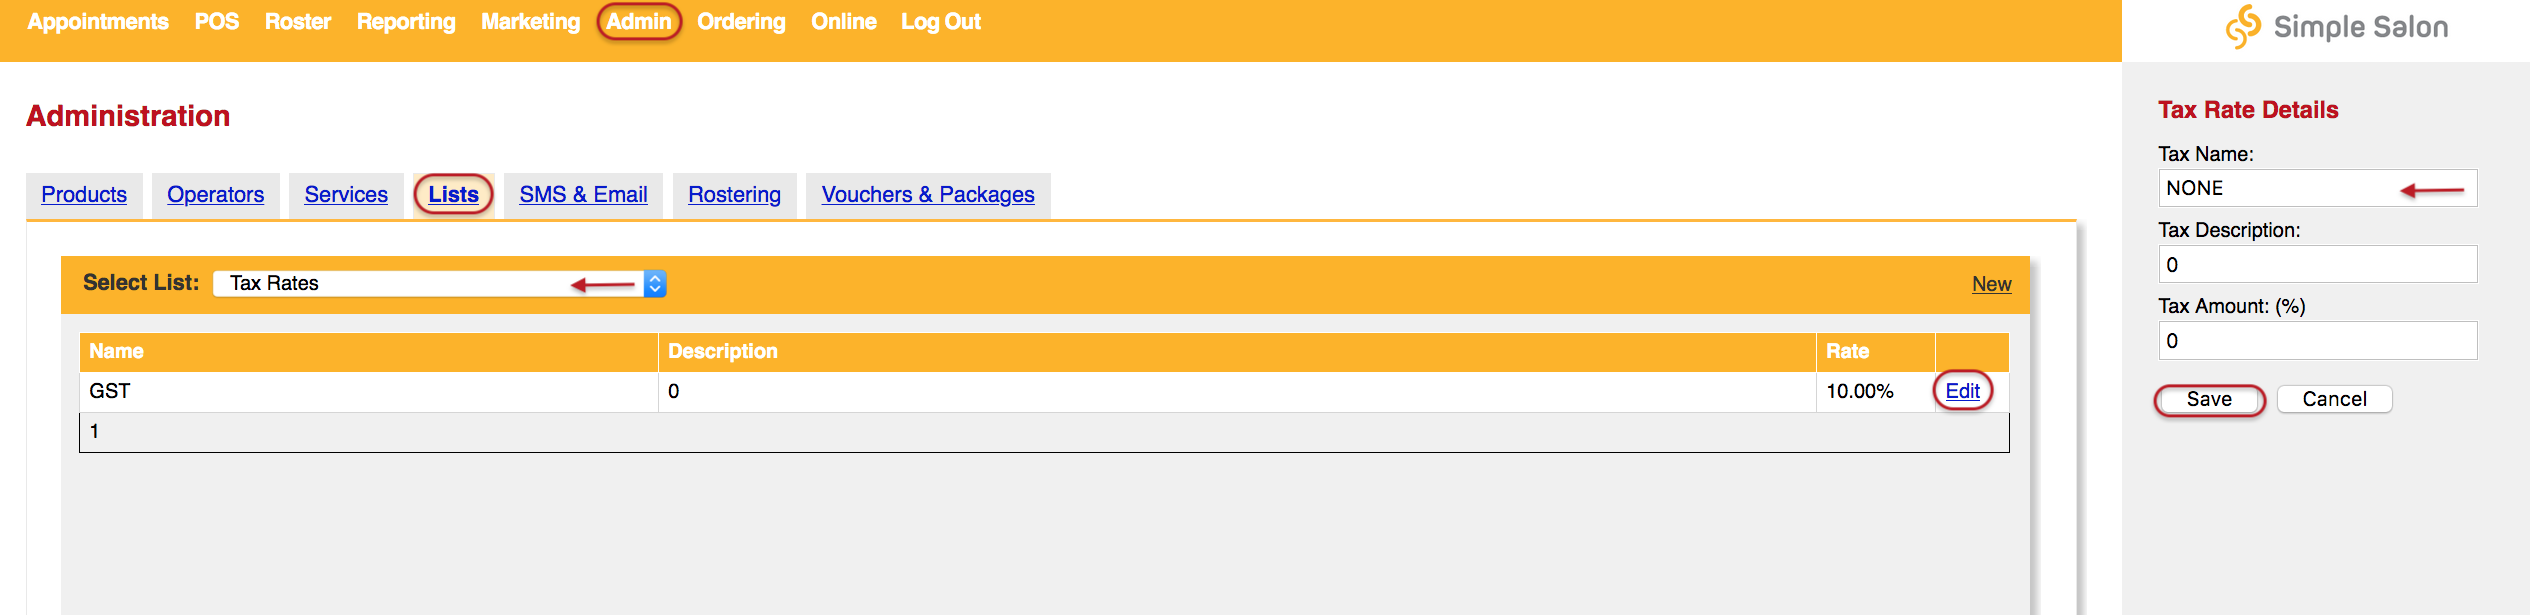Go to the Appointments menu
2530x615 pixels.
(x=98, y=22)
